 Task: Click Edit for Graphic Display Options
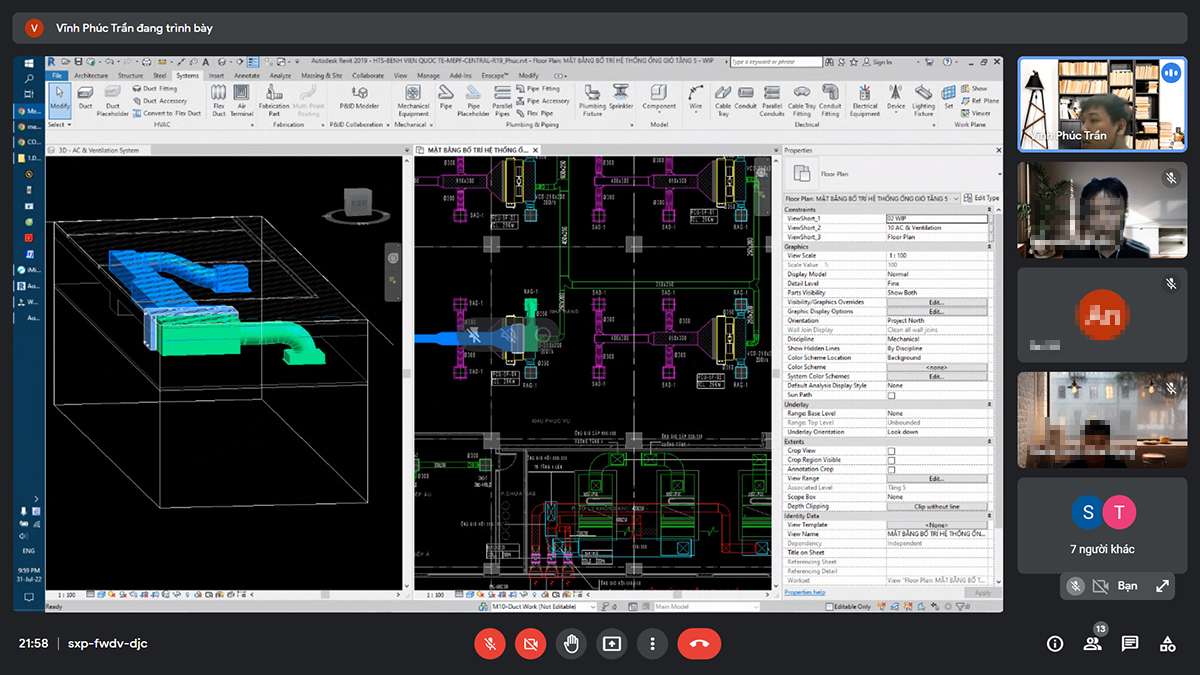pos(936,311)
